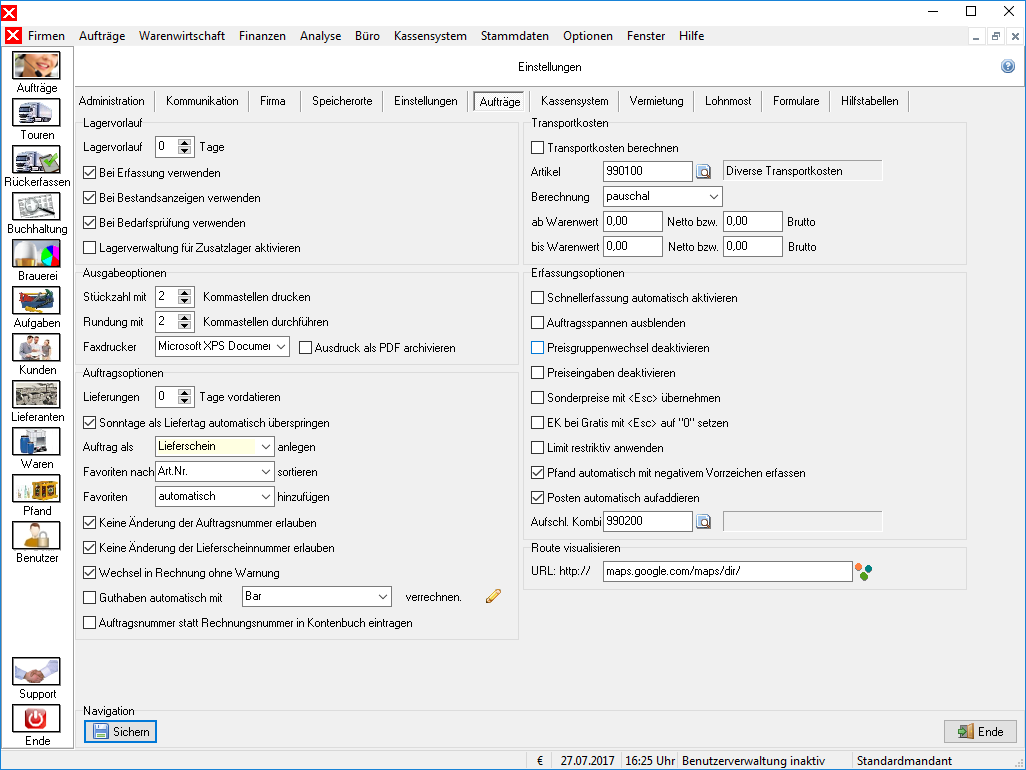
Task: Switch to the Kommunikation tab
Action: [202, 101]
